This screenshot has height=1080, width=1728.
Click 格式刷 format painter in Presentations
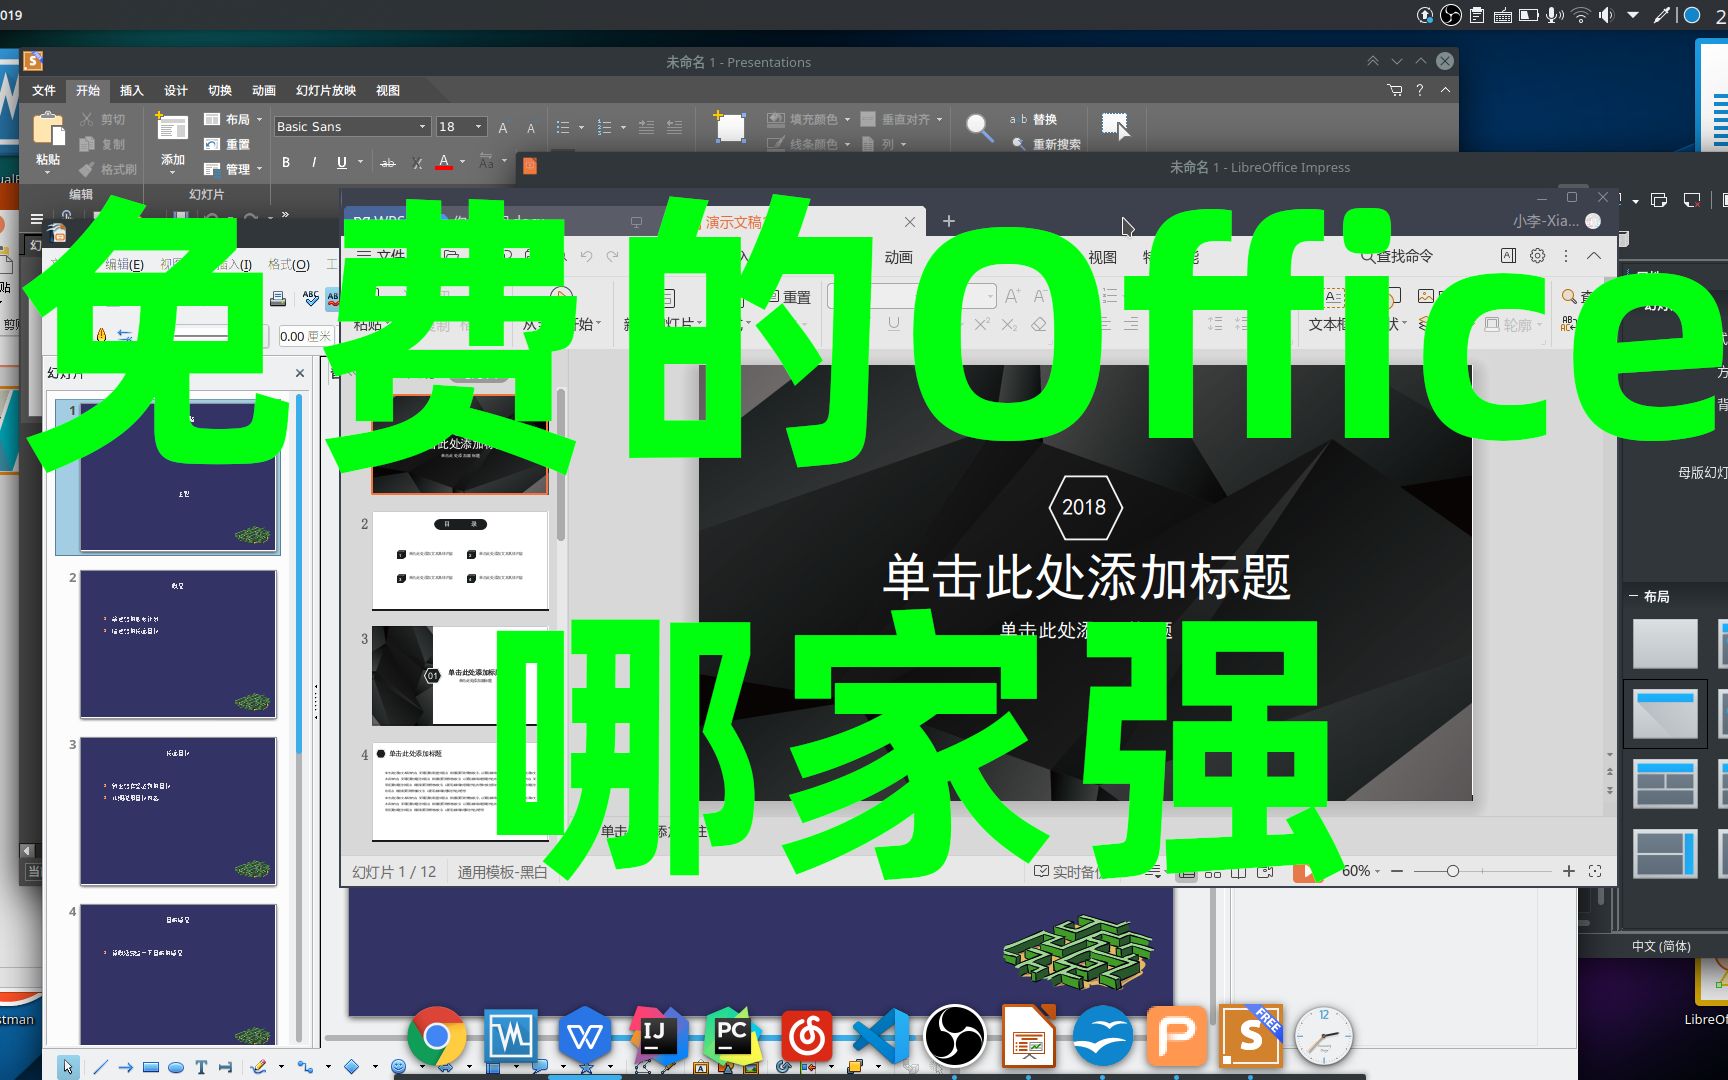point(108,169)
